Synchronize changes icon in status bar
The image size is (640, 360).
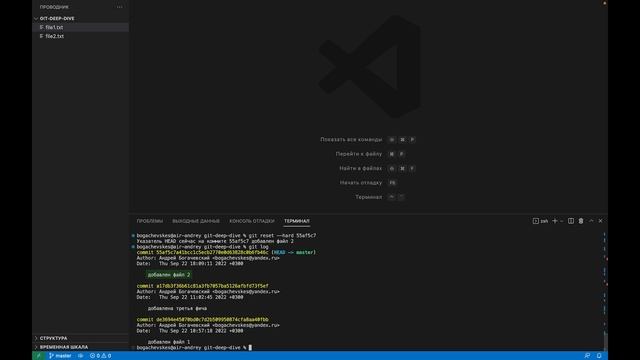click(80, 356)
